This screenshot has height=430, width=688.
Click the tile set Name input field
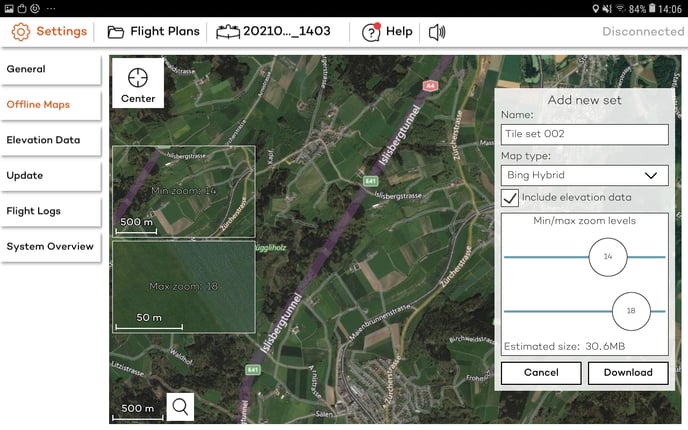tap(584, 135)
